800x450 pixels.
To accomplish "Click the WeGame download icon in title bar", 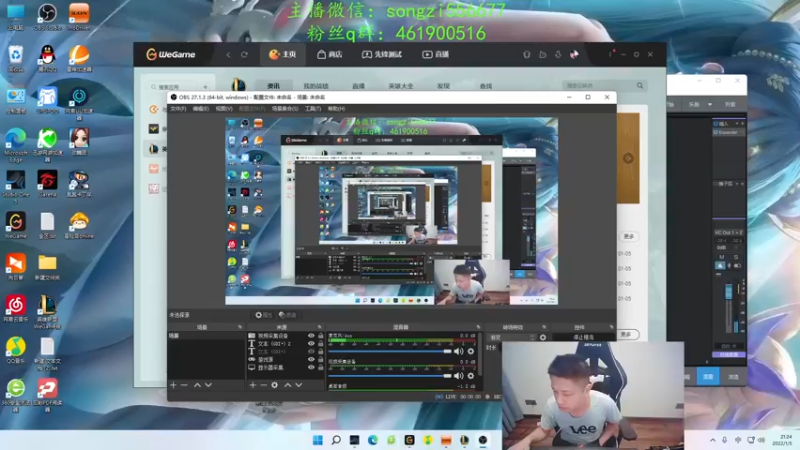I will click(558, 55).
